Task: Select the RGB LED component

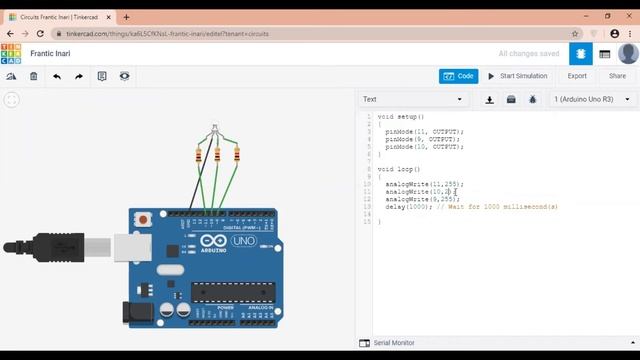Action: click(x=215, y=129)
